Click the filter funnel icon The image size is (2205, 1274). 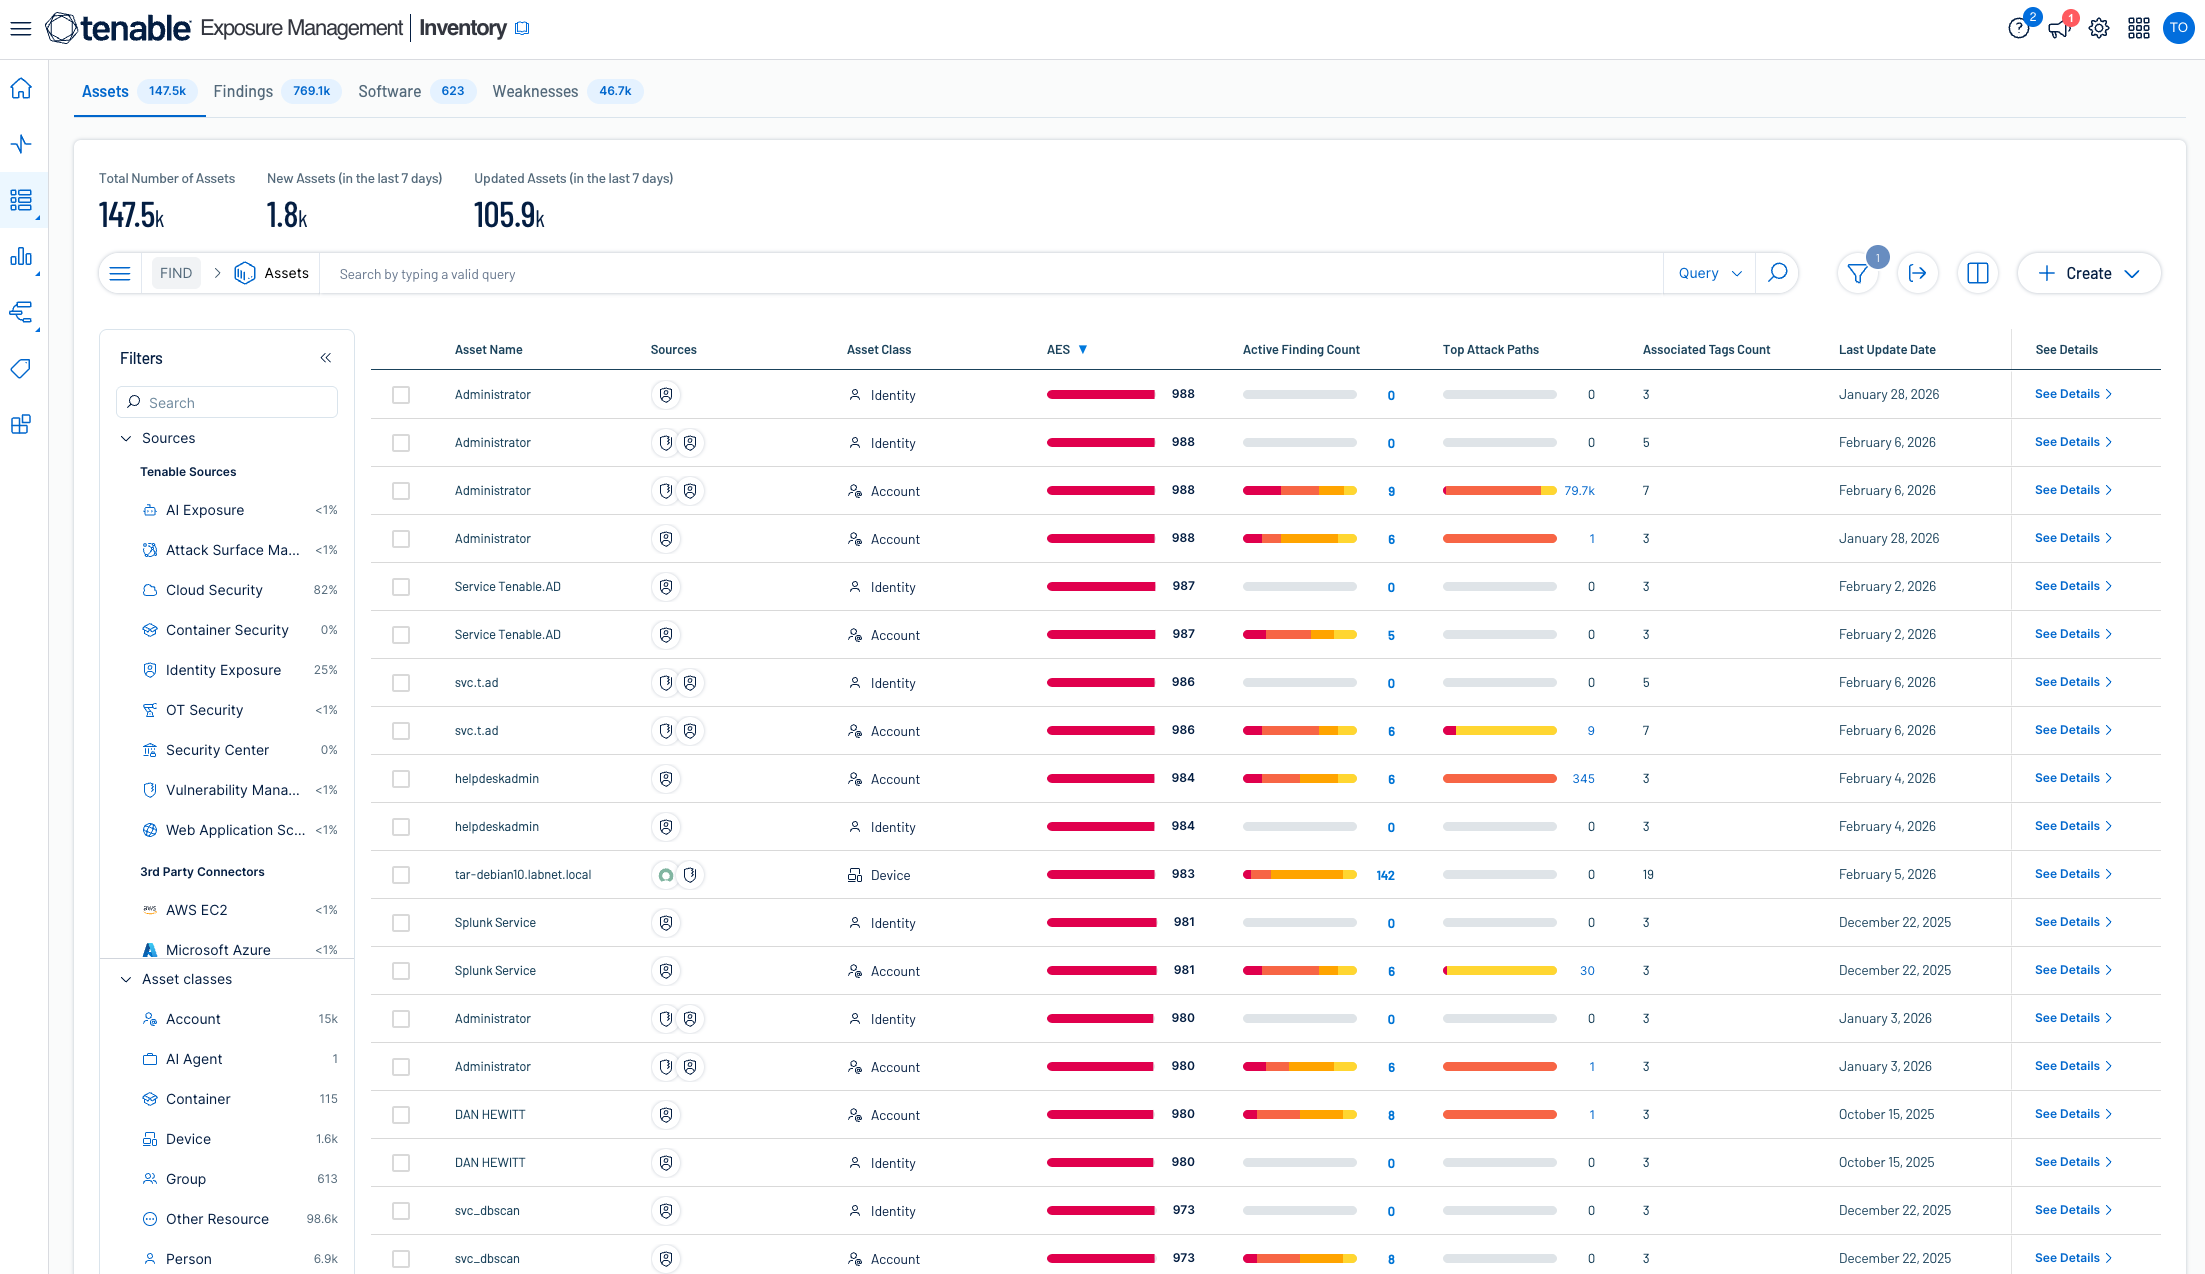(1857, 274)
